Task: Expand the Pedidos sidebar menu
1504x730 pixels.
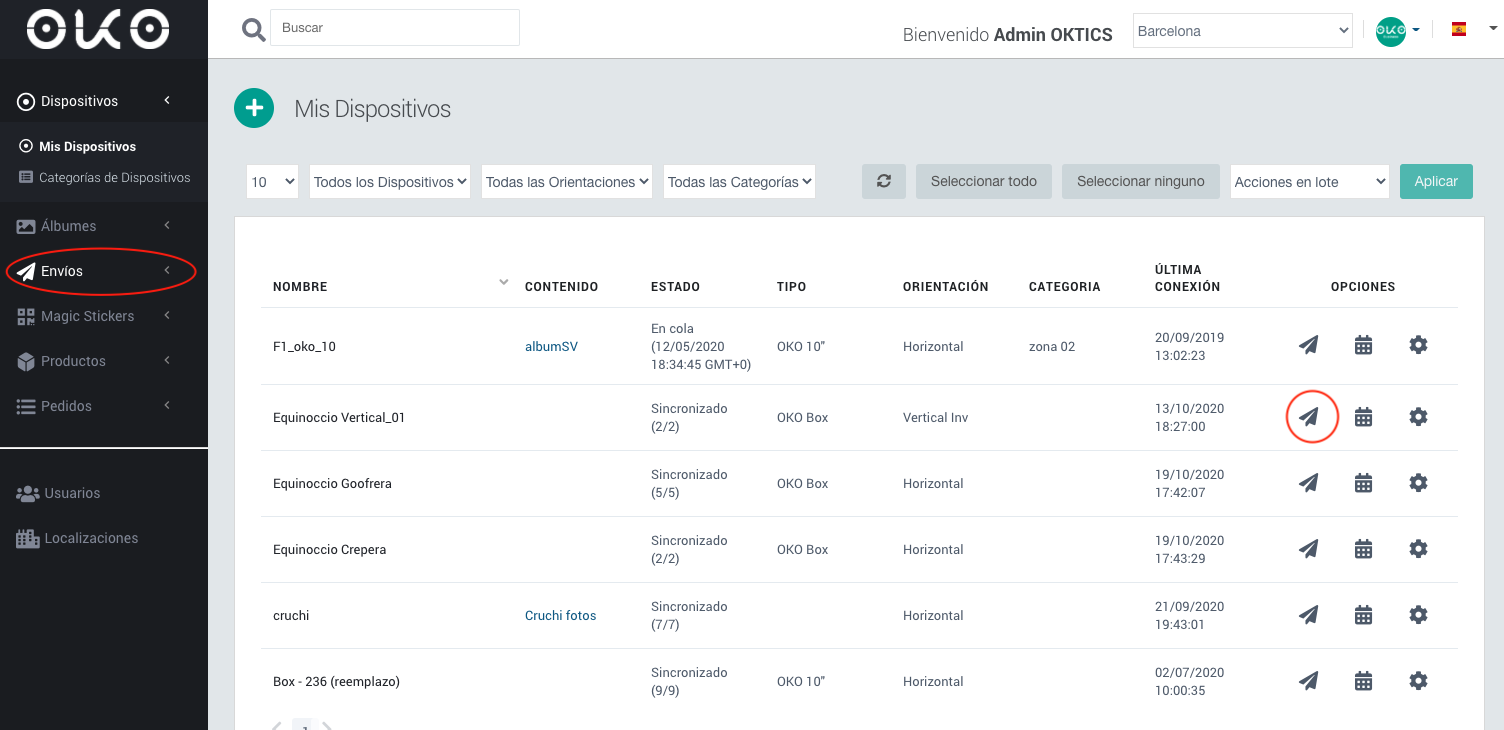Action: tap(104, 406)
